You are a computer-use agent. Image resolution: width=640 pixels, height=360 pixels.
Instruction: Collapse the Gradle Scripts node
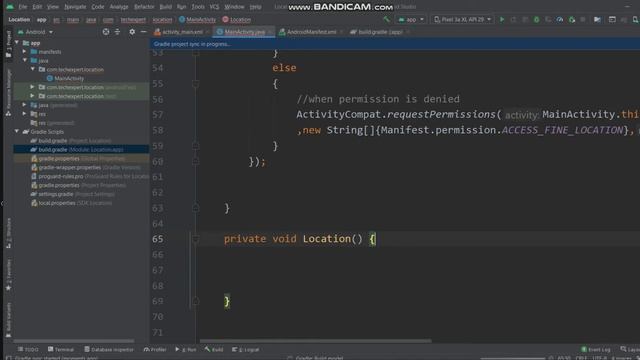17,131
